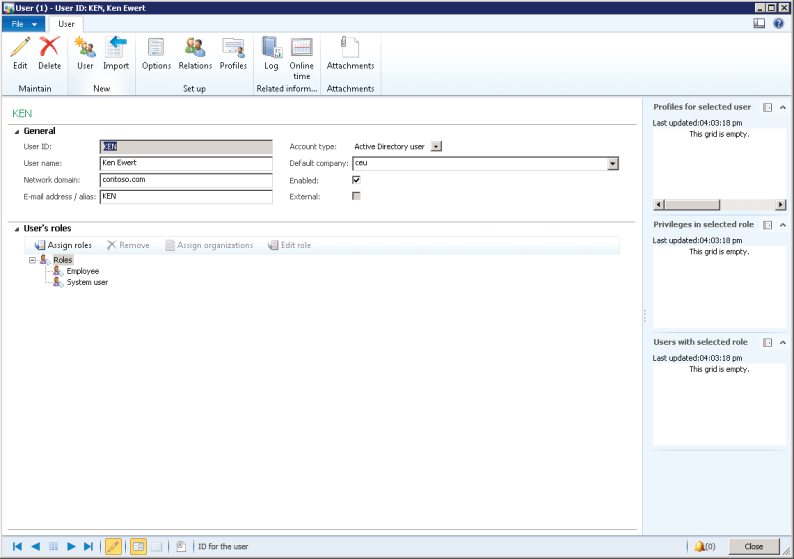Click Profiles panel scroll right arrow
794x559 pixels.
781,205
